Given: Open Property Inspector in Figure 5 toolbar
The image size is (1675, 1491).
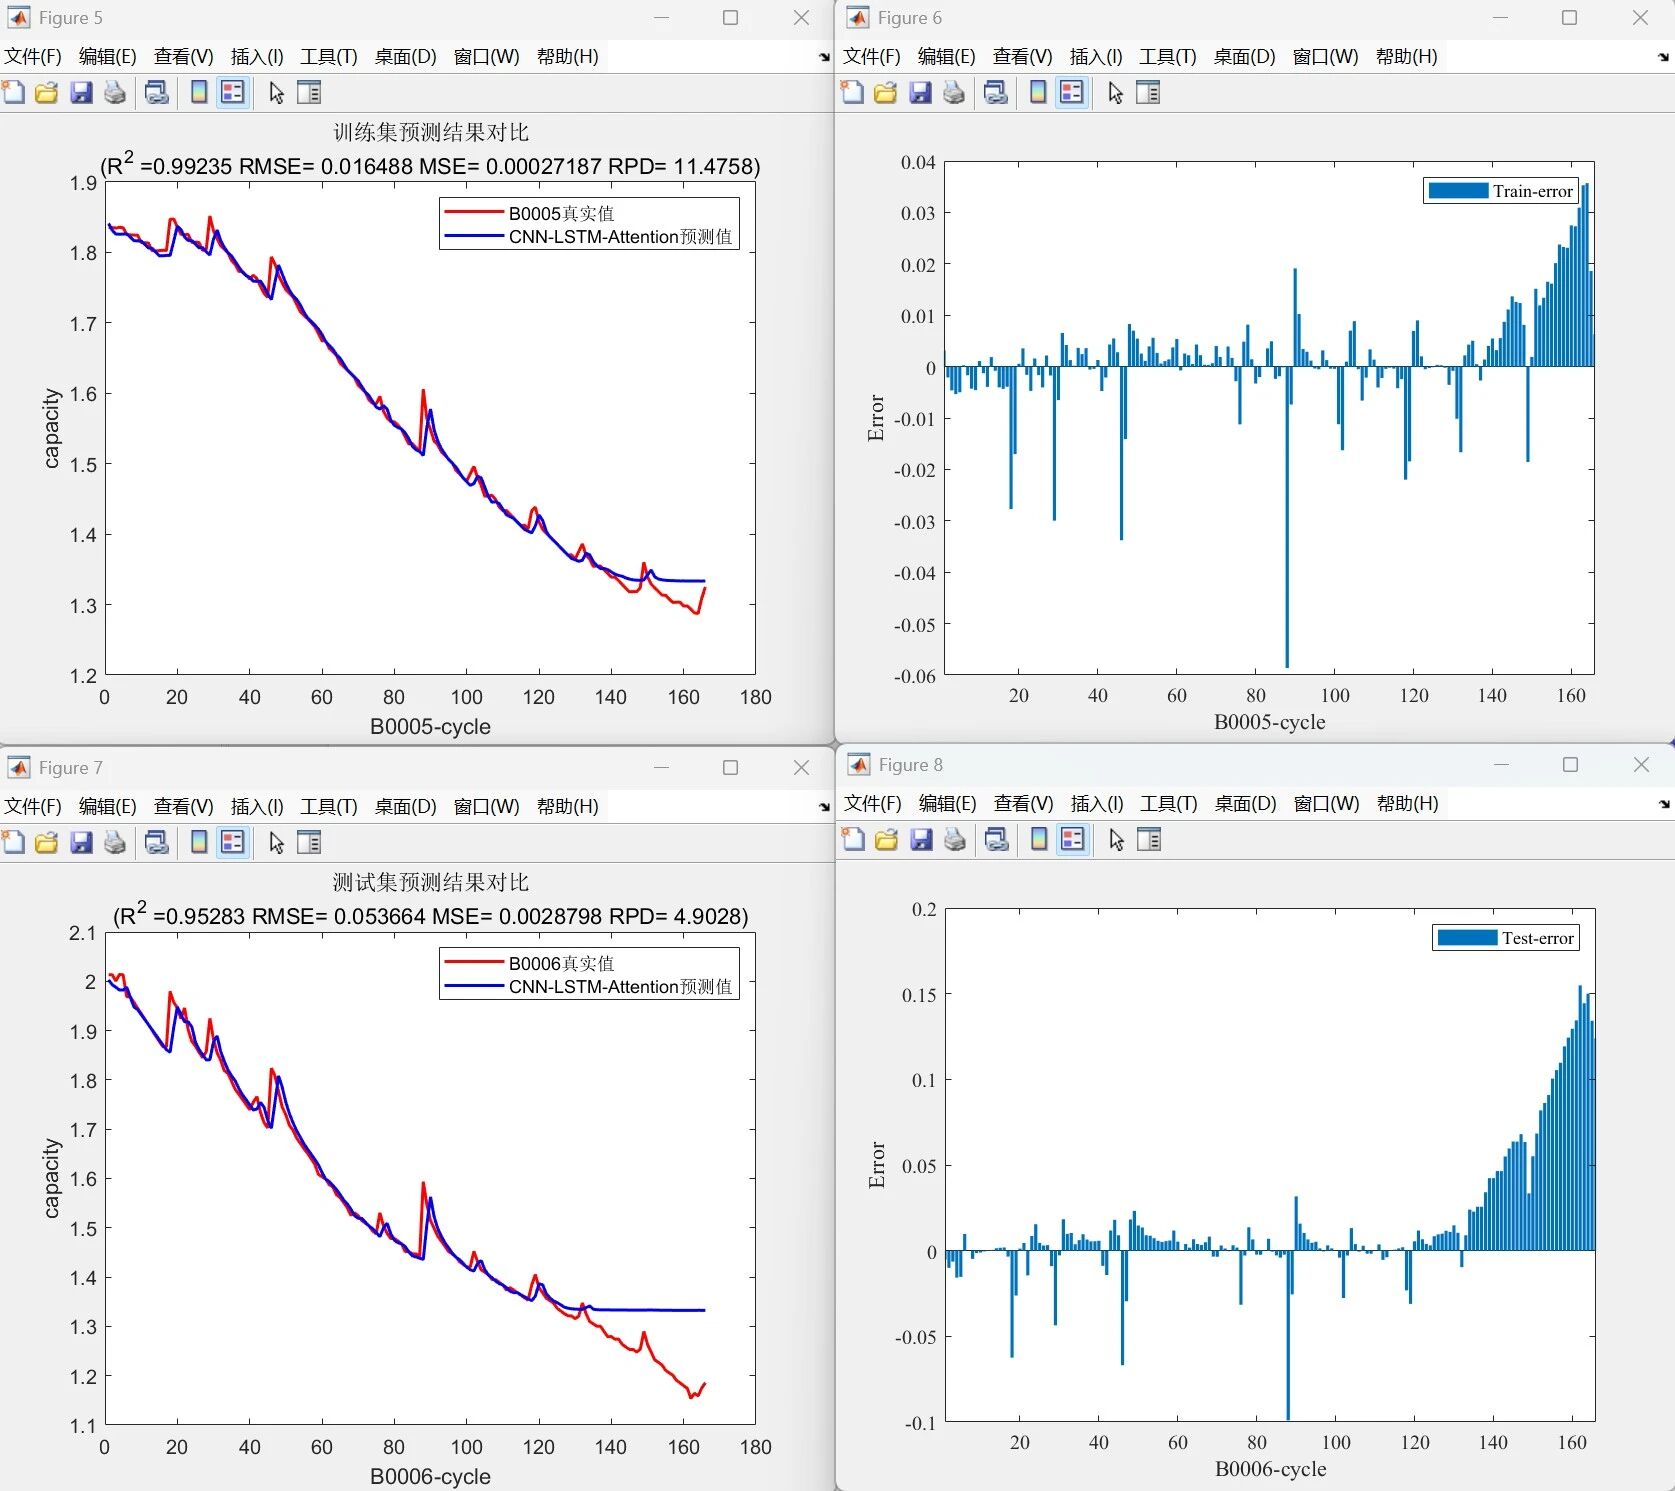Looking at the screenshot, I should pyautogui.click(x=309, y=93).
